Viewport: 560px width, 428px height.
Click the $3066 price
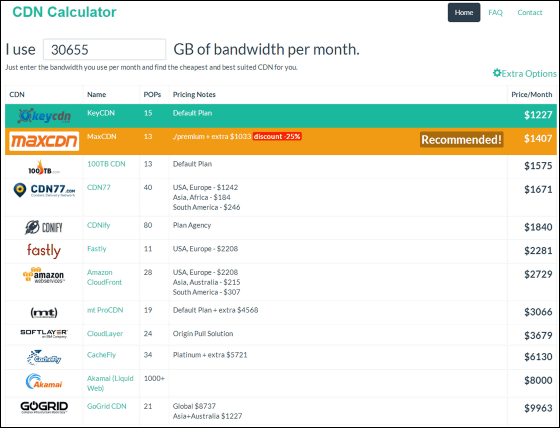538,312
